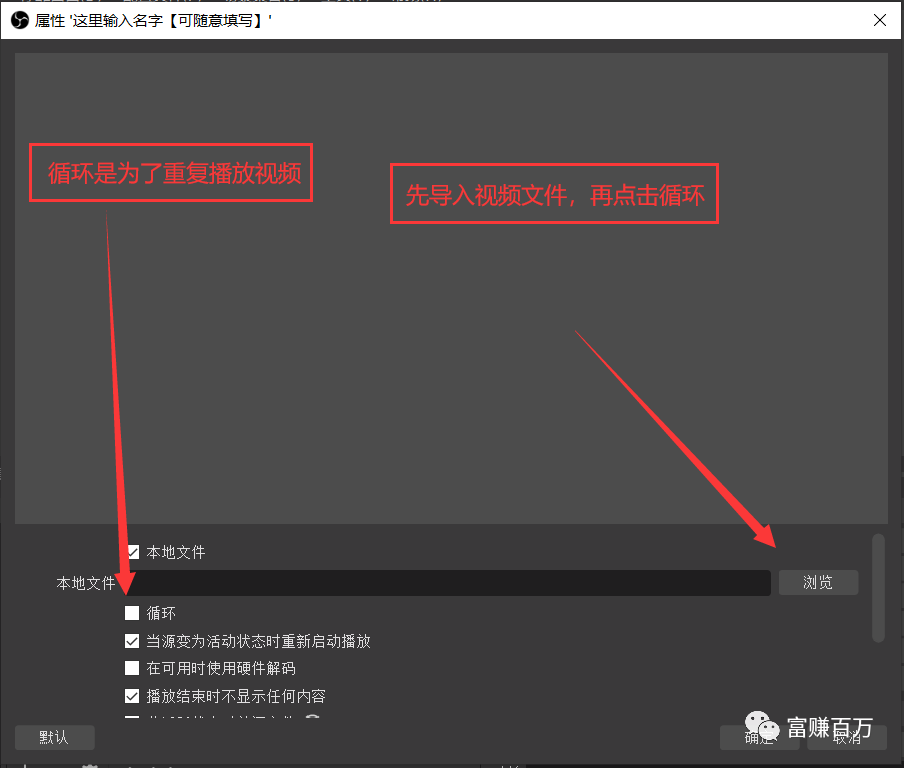Click the local file path input field

[450, 583]
